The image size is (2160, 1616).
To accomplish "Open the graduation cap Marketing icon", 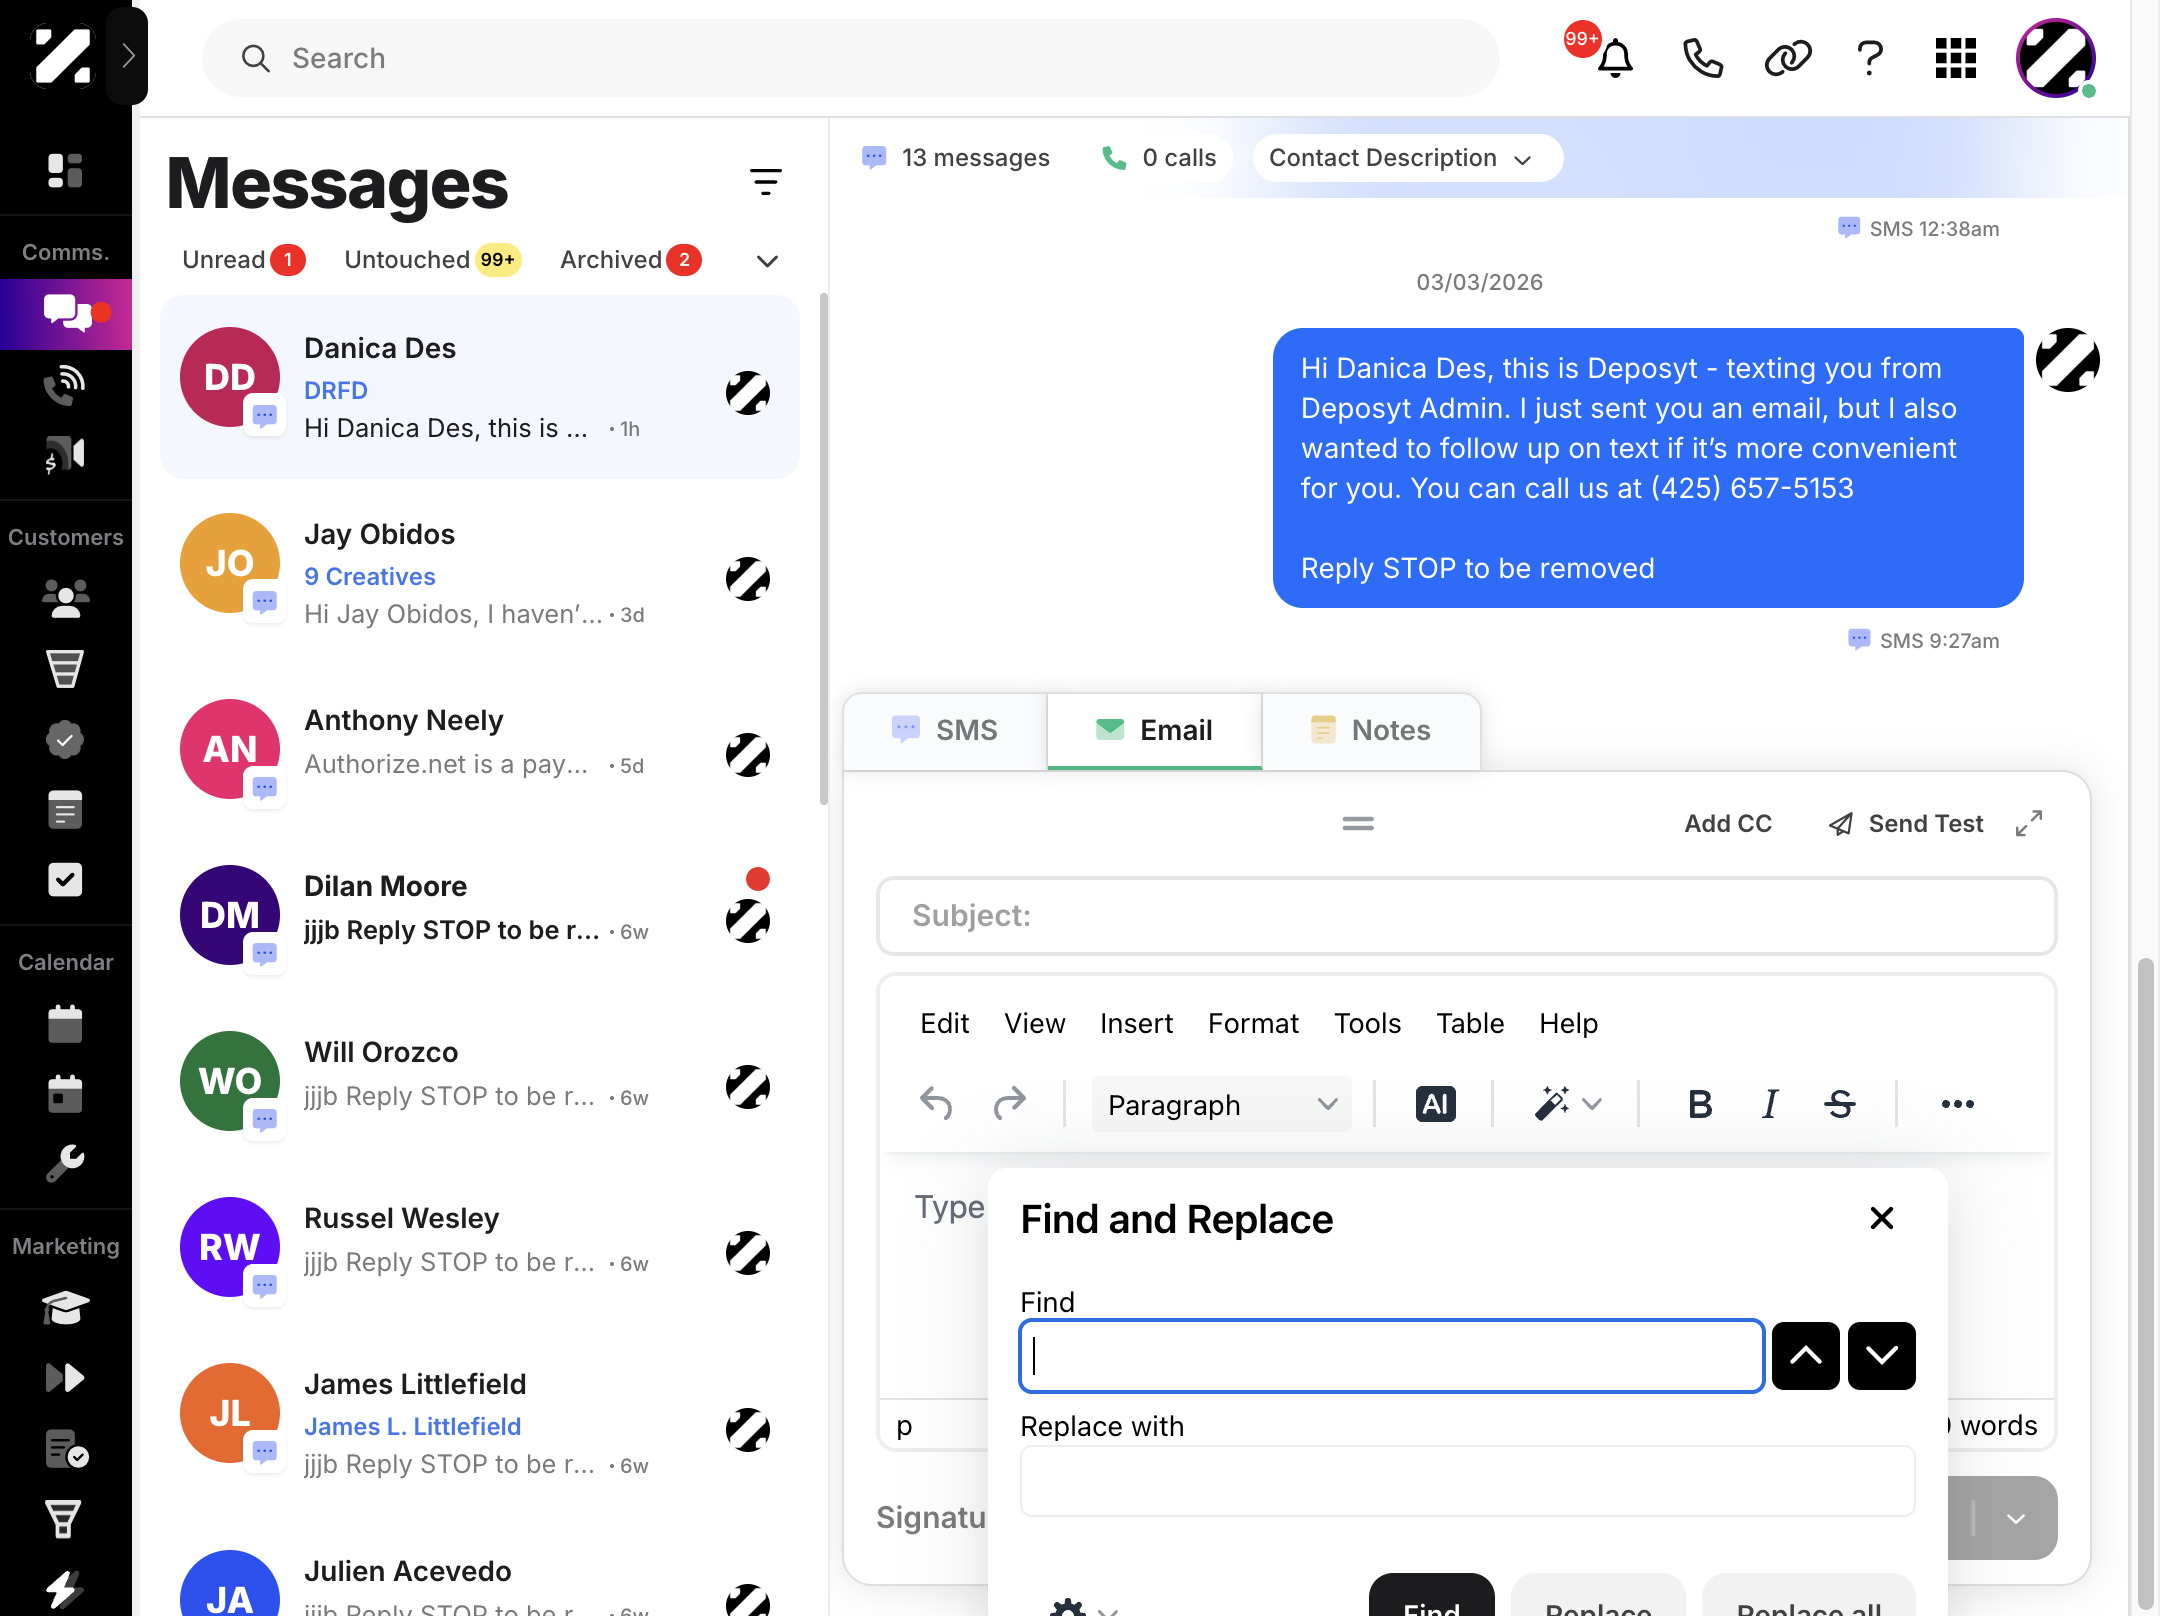I will (x=65, y=1308).
